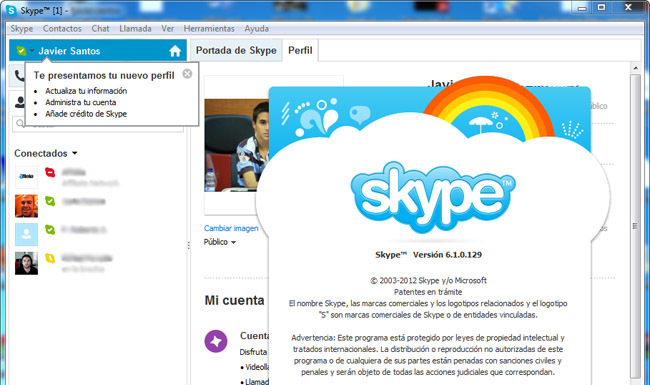650x385 pixels.
Task: Minimize the Skype window
Action: 582,8
